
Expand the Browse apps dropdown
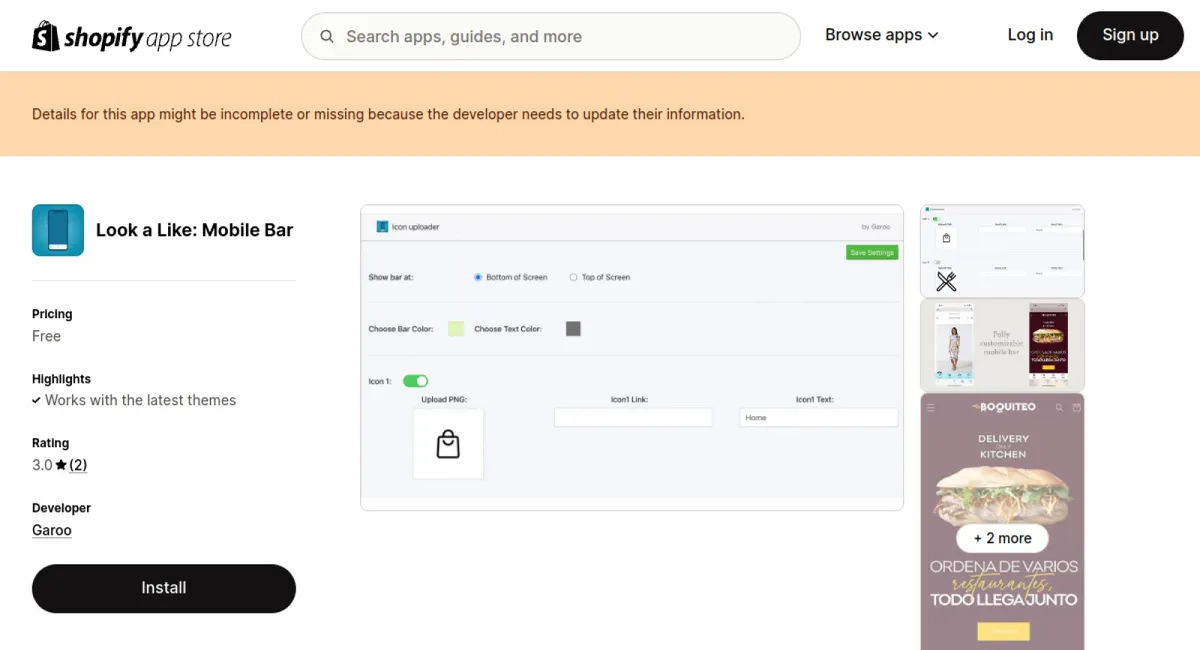click(x=881, y=35)
